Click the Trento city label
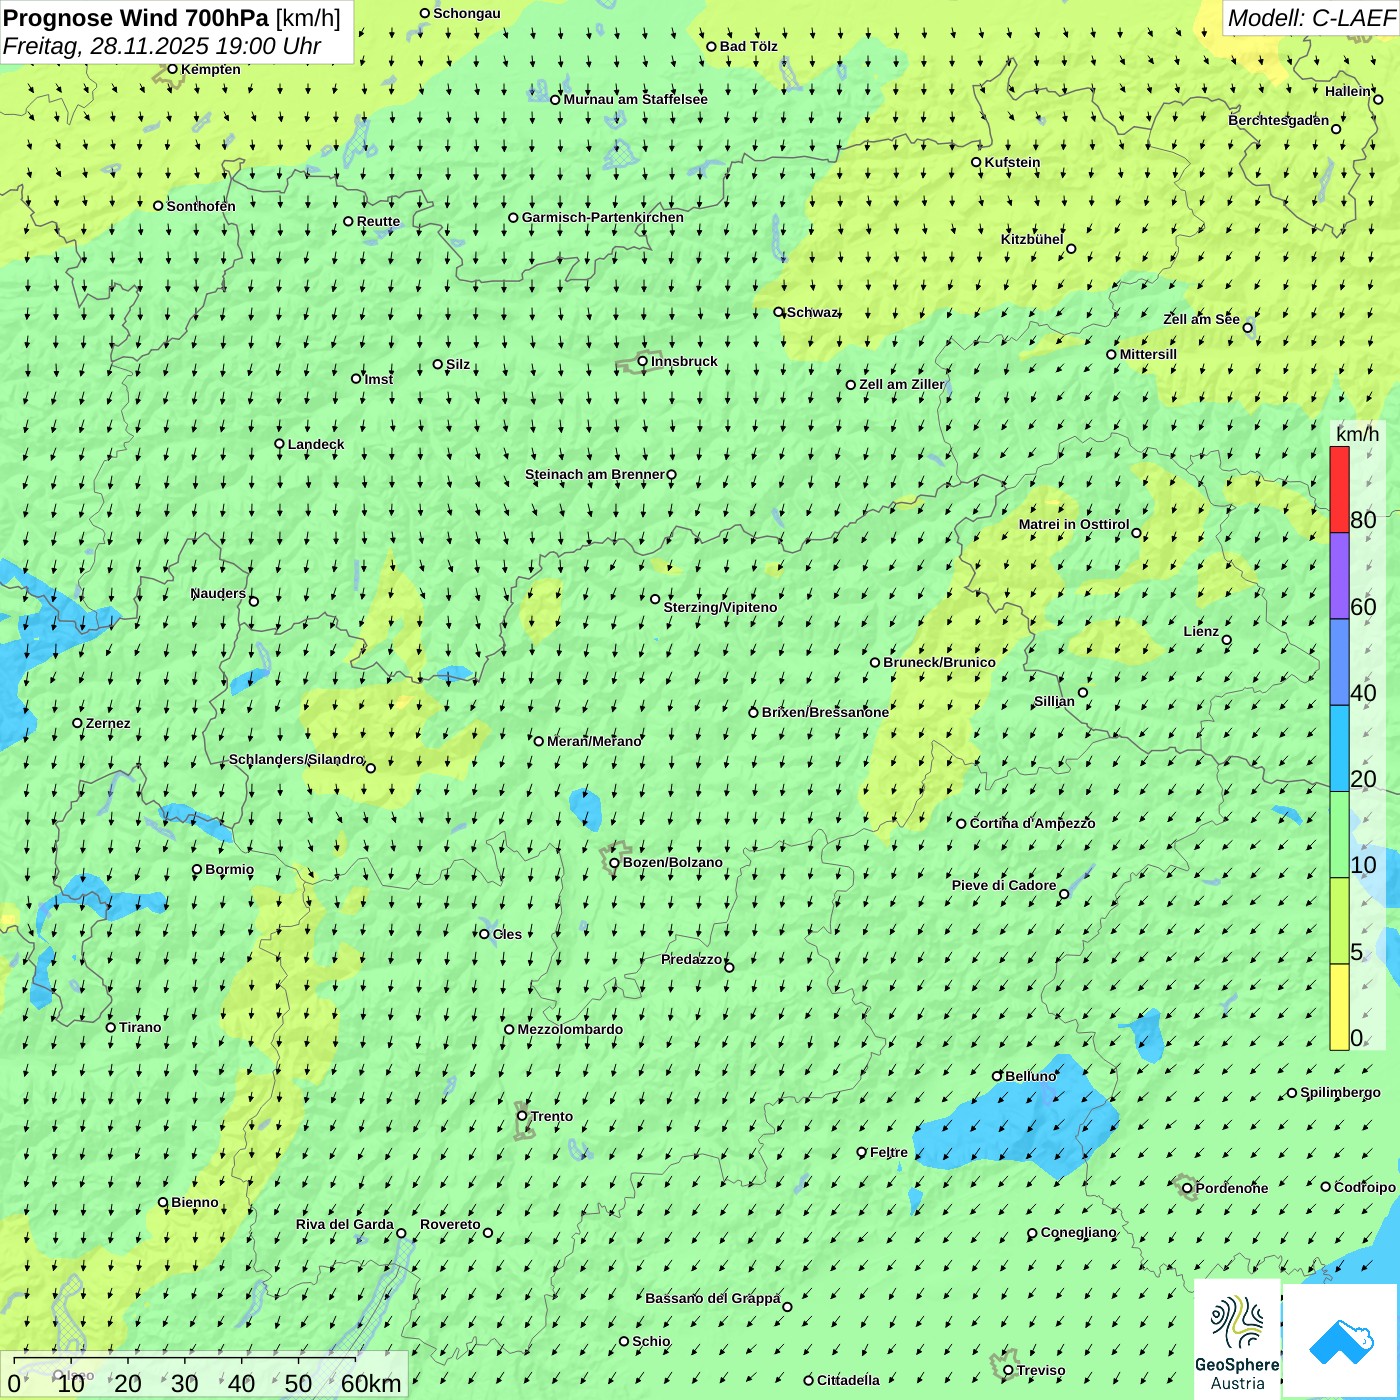 tap(552, 1116)
